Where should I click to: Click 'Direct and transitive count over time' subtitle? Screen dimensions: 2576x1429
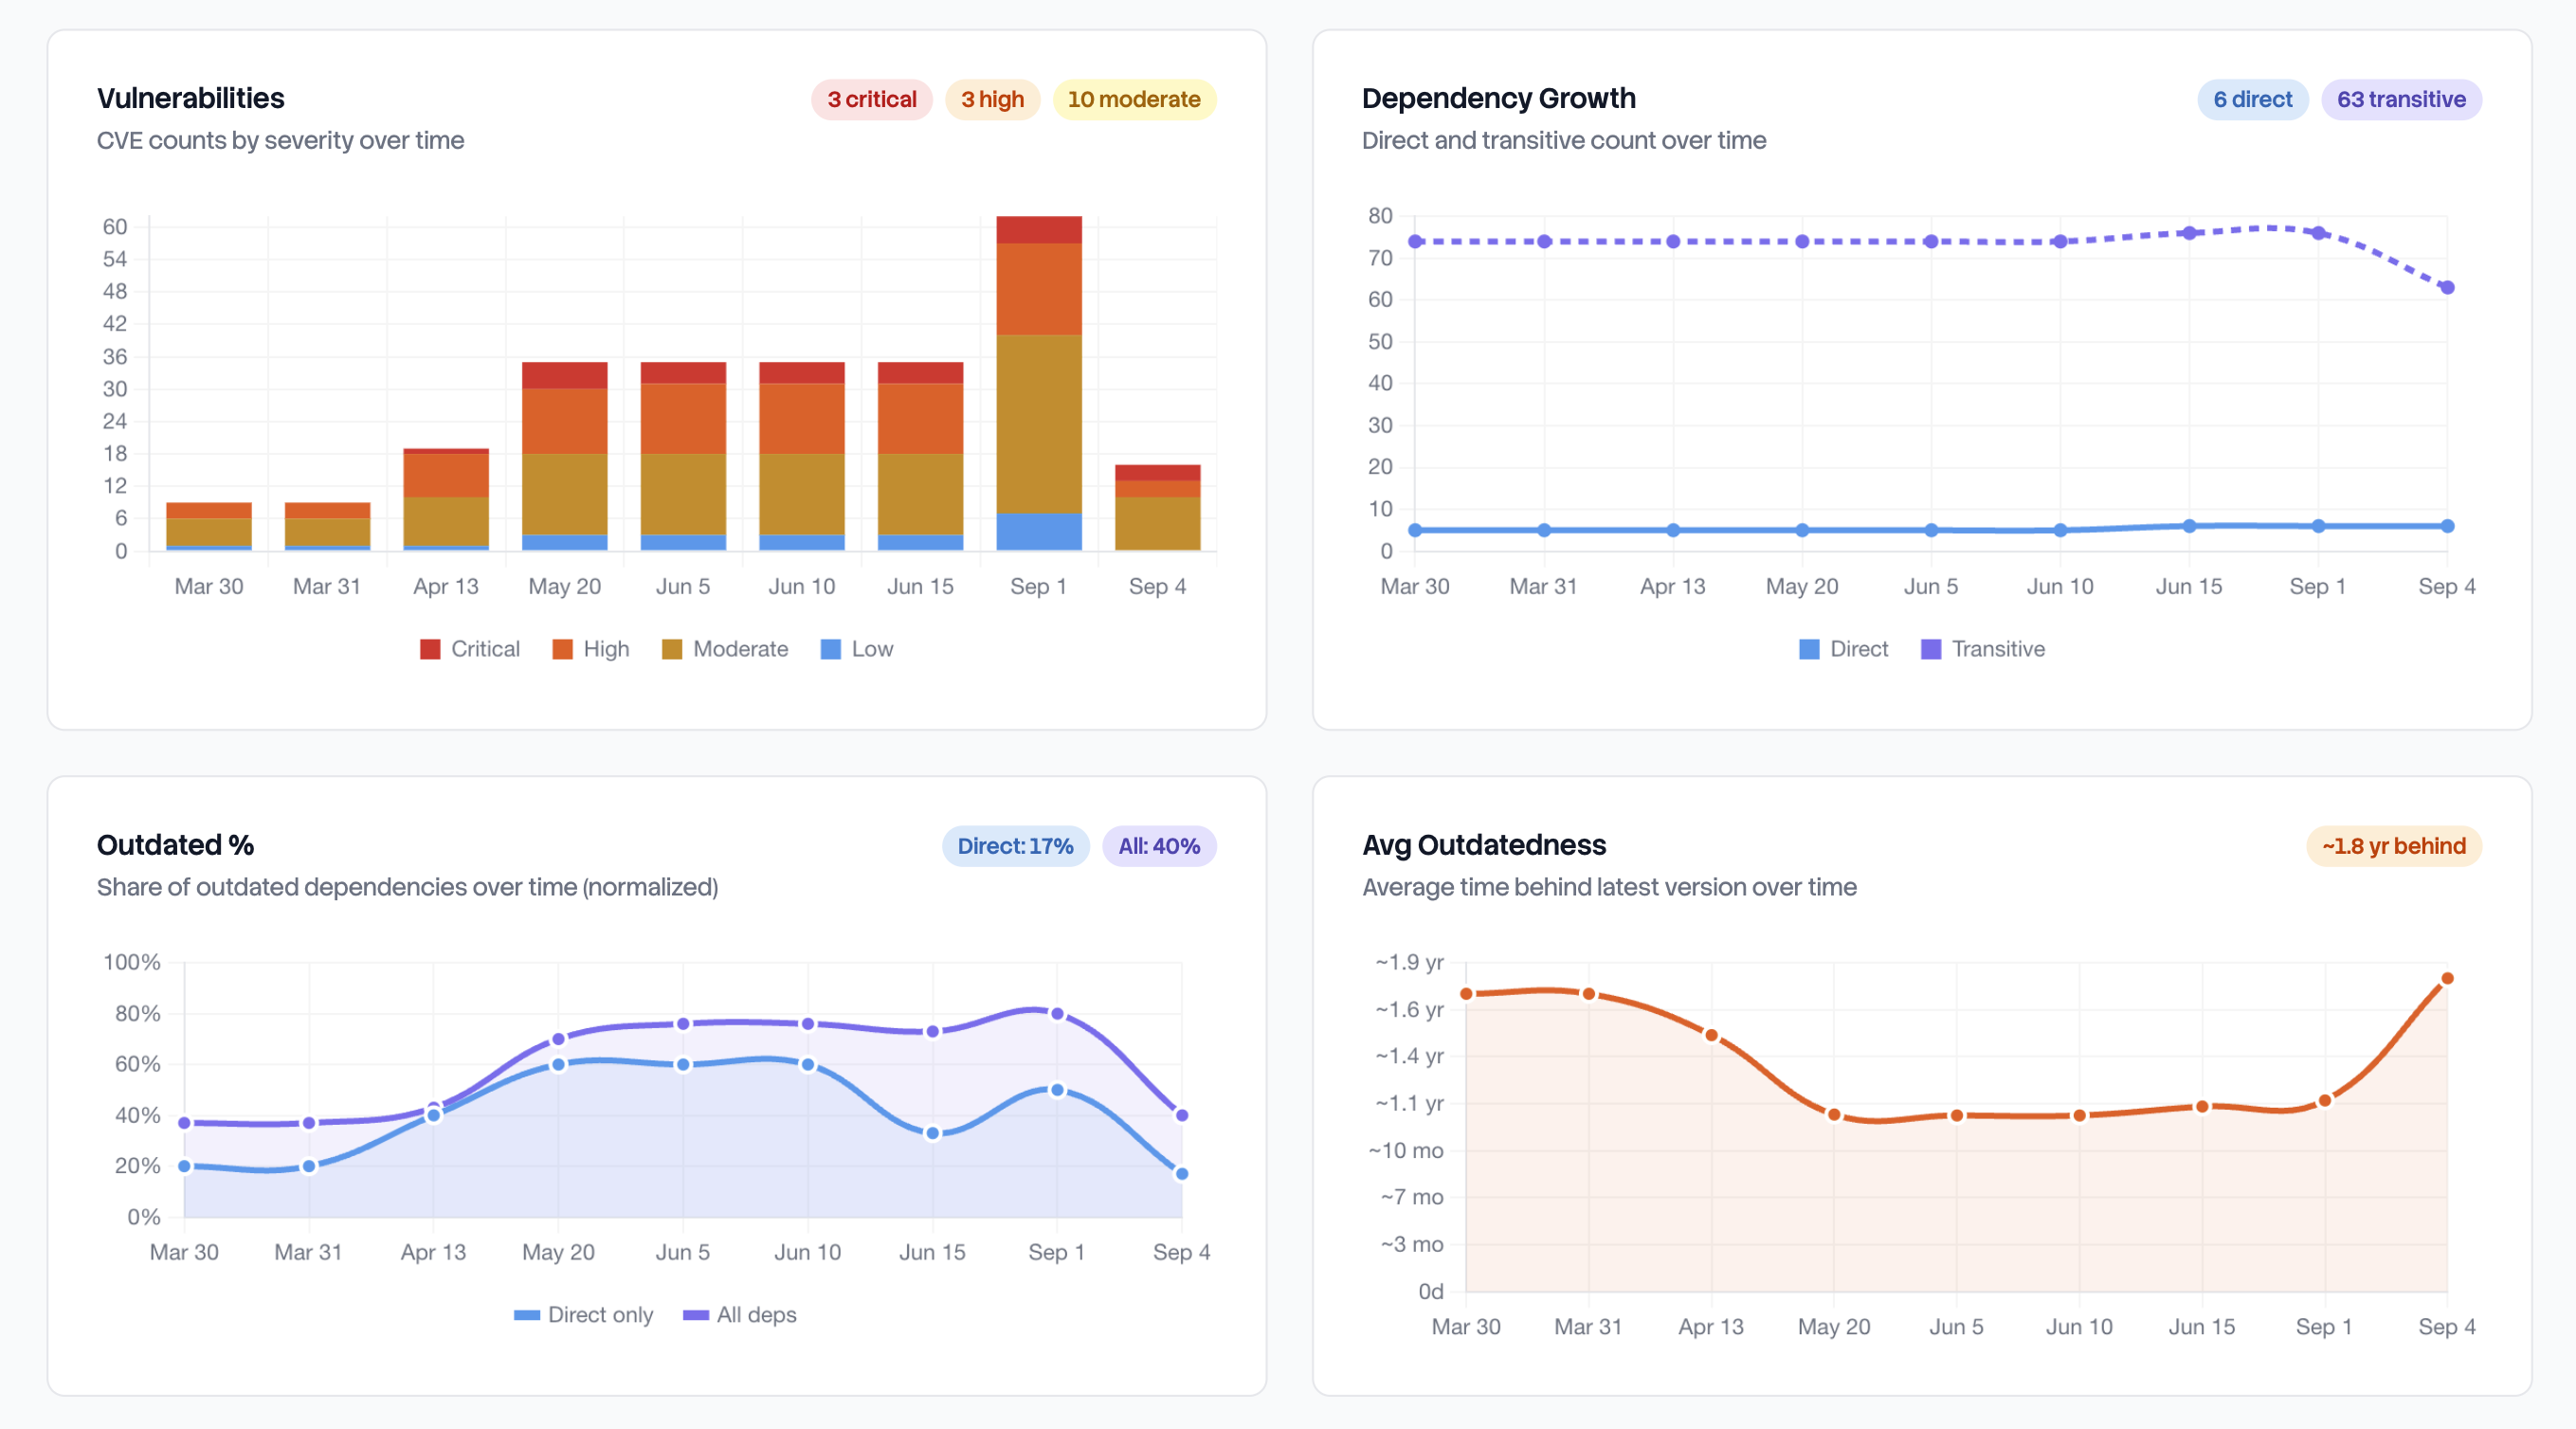click(x=1564, y=140)
